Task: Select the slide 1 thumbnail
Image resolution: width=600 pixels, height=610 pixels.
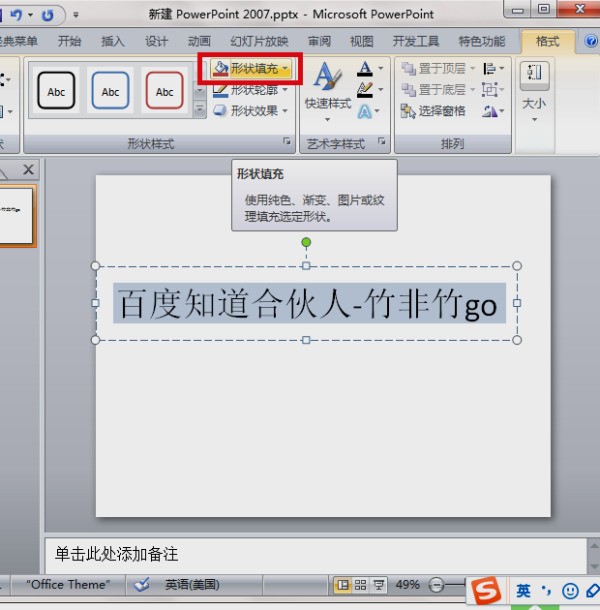Action: point(16,214)
